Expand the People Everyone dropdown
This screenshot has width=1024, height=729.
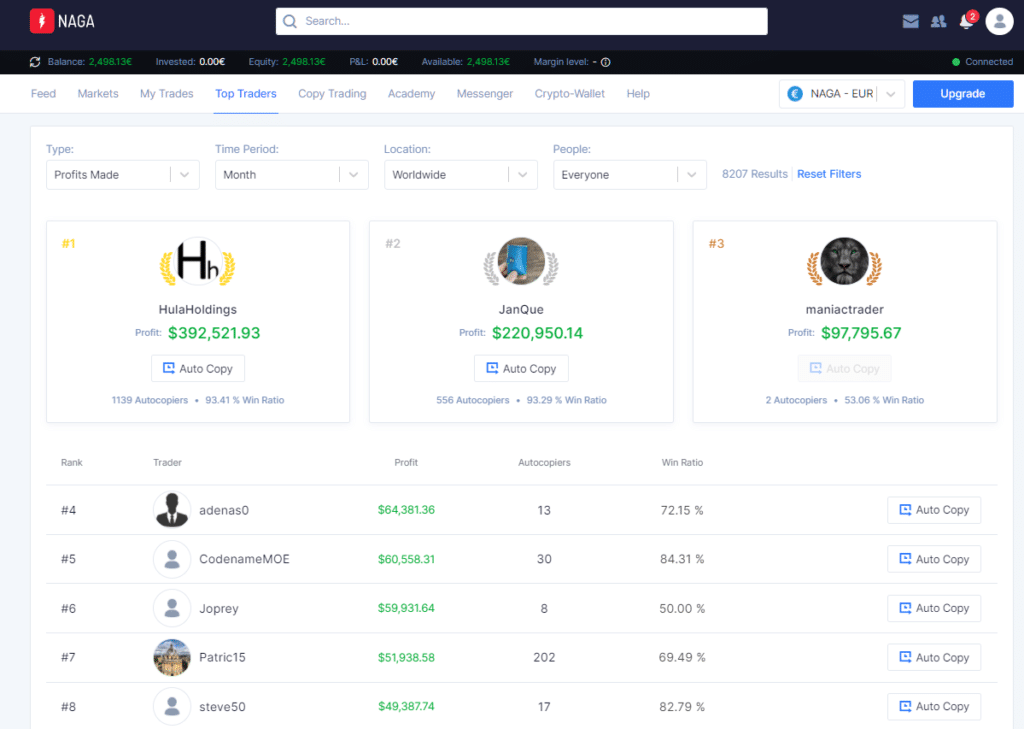[630, 174]
